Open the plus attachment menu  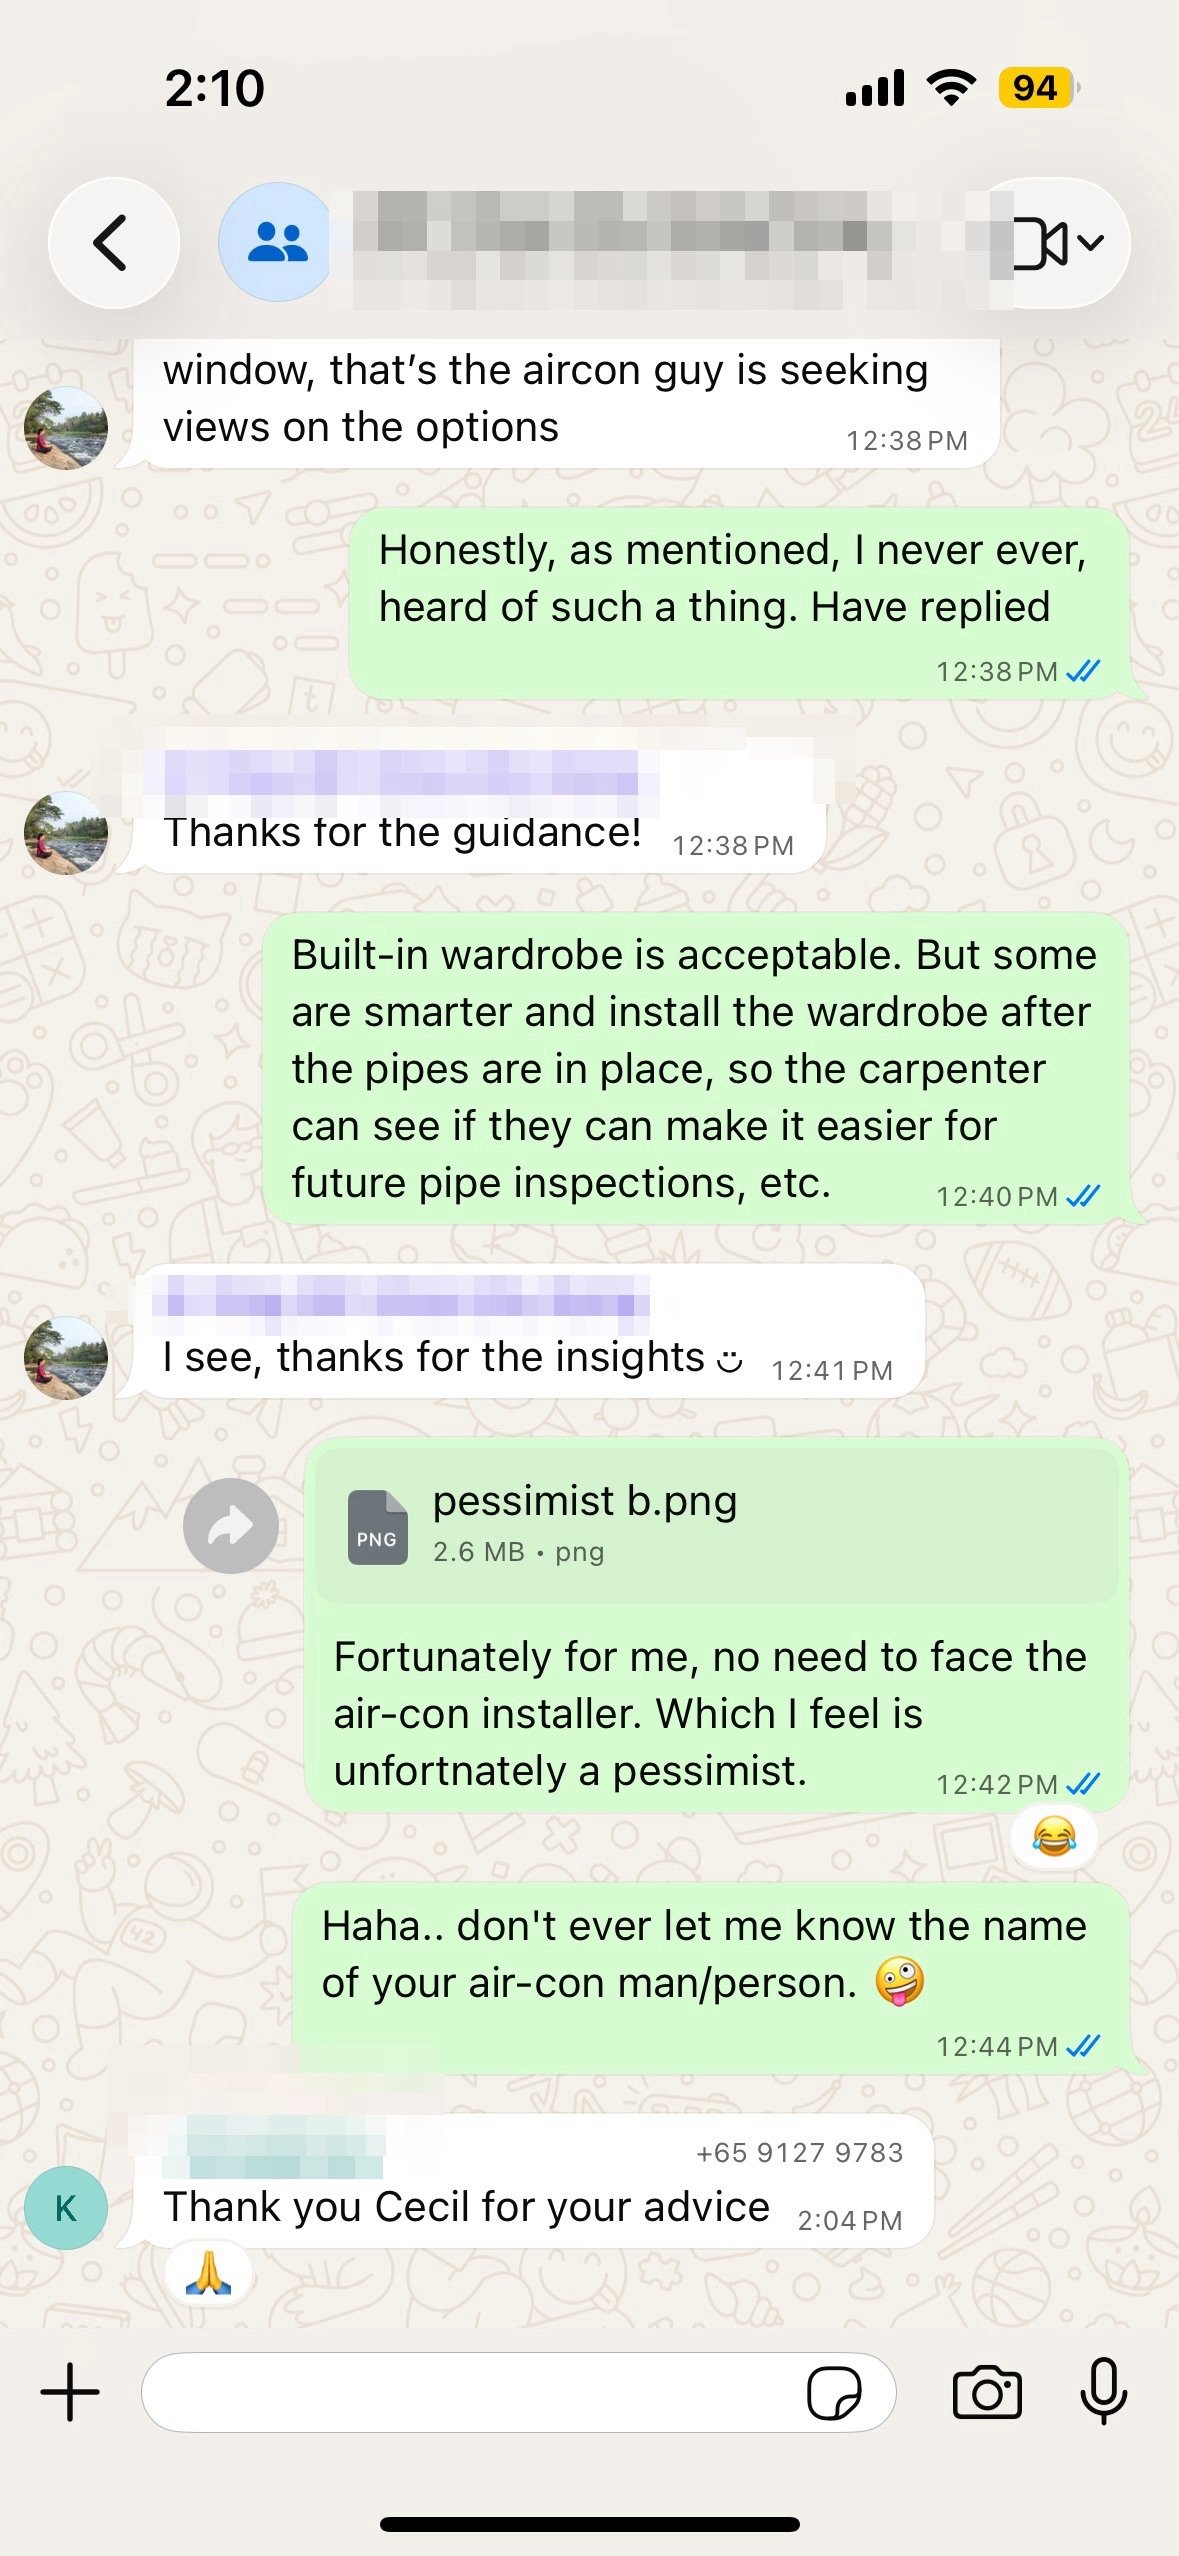pyautogui.click(x=70, y=2393)
